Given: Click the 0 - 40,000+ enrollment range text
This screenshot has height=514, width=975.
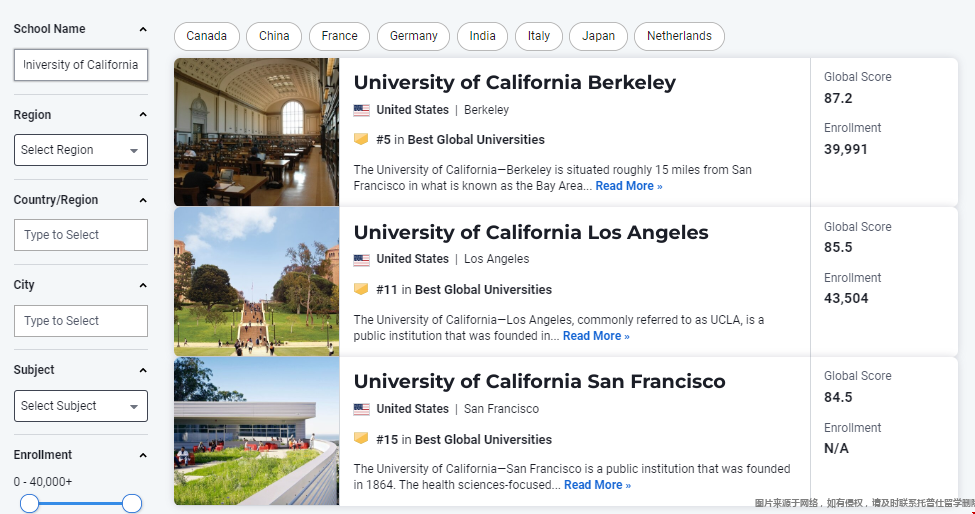Looking at the screenshot, I should pos(43,482).
